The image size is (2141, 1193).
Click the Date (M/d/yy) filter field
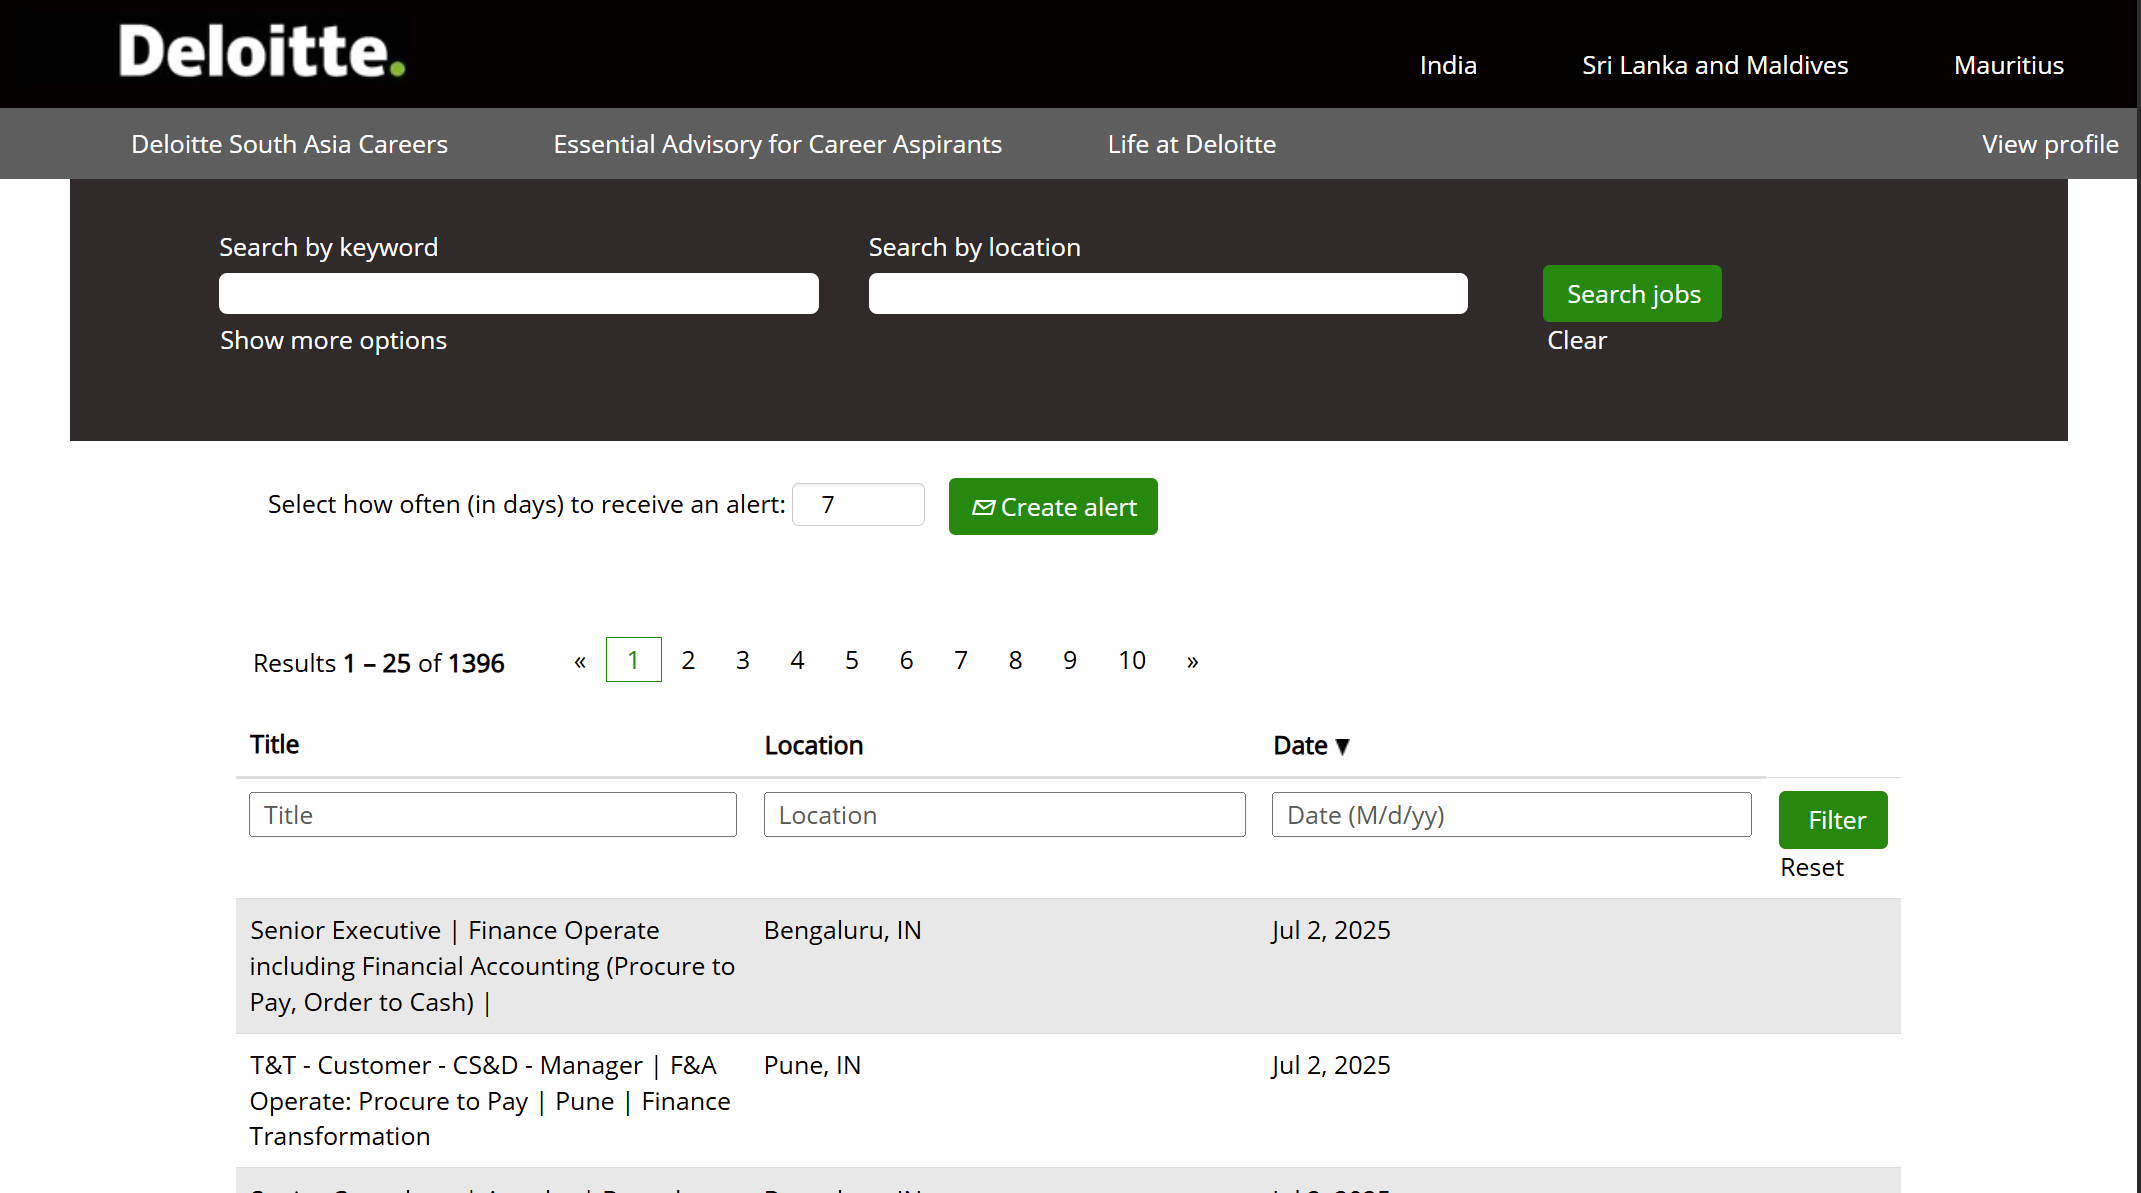coord(1511,814)
